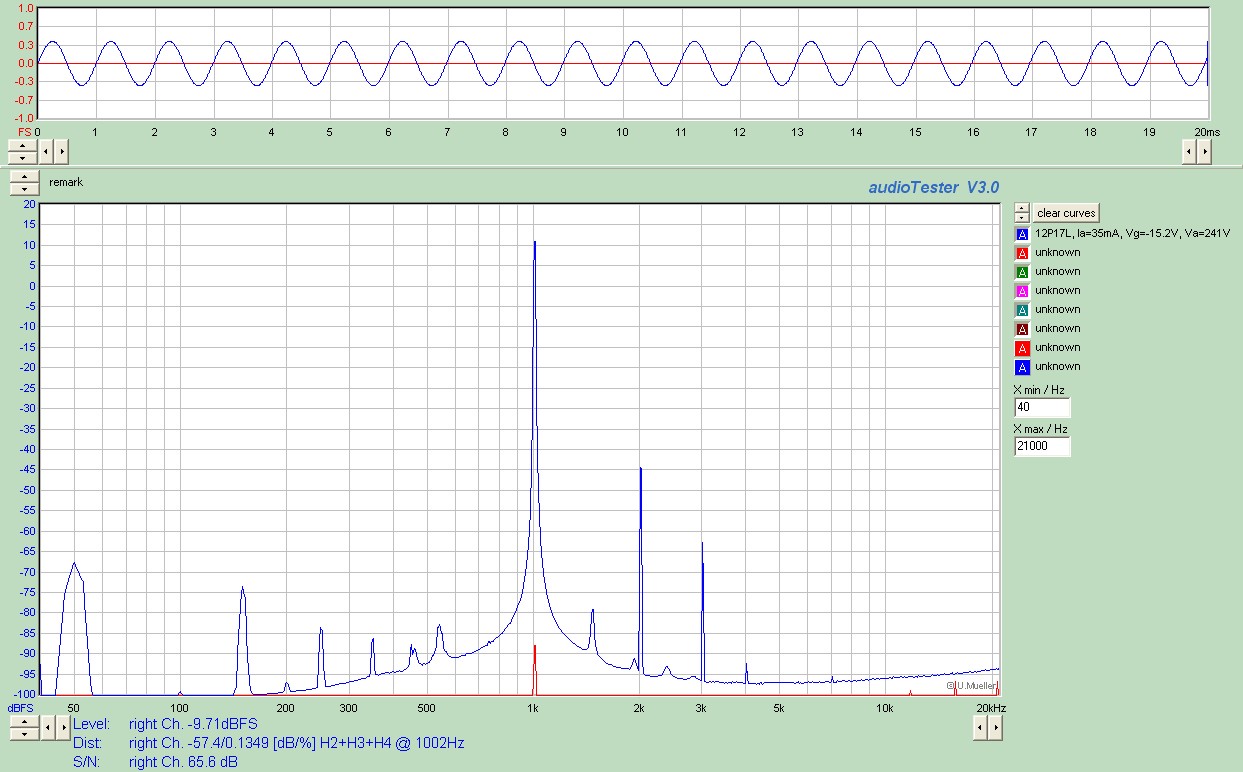Click the 'remark' label above the spectrum
Image resolution: width=1243 pixels, height=772 pixels.
click(x=66, y=183)
